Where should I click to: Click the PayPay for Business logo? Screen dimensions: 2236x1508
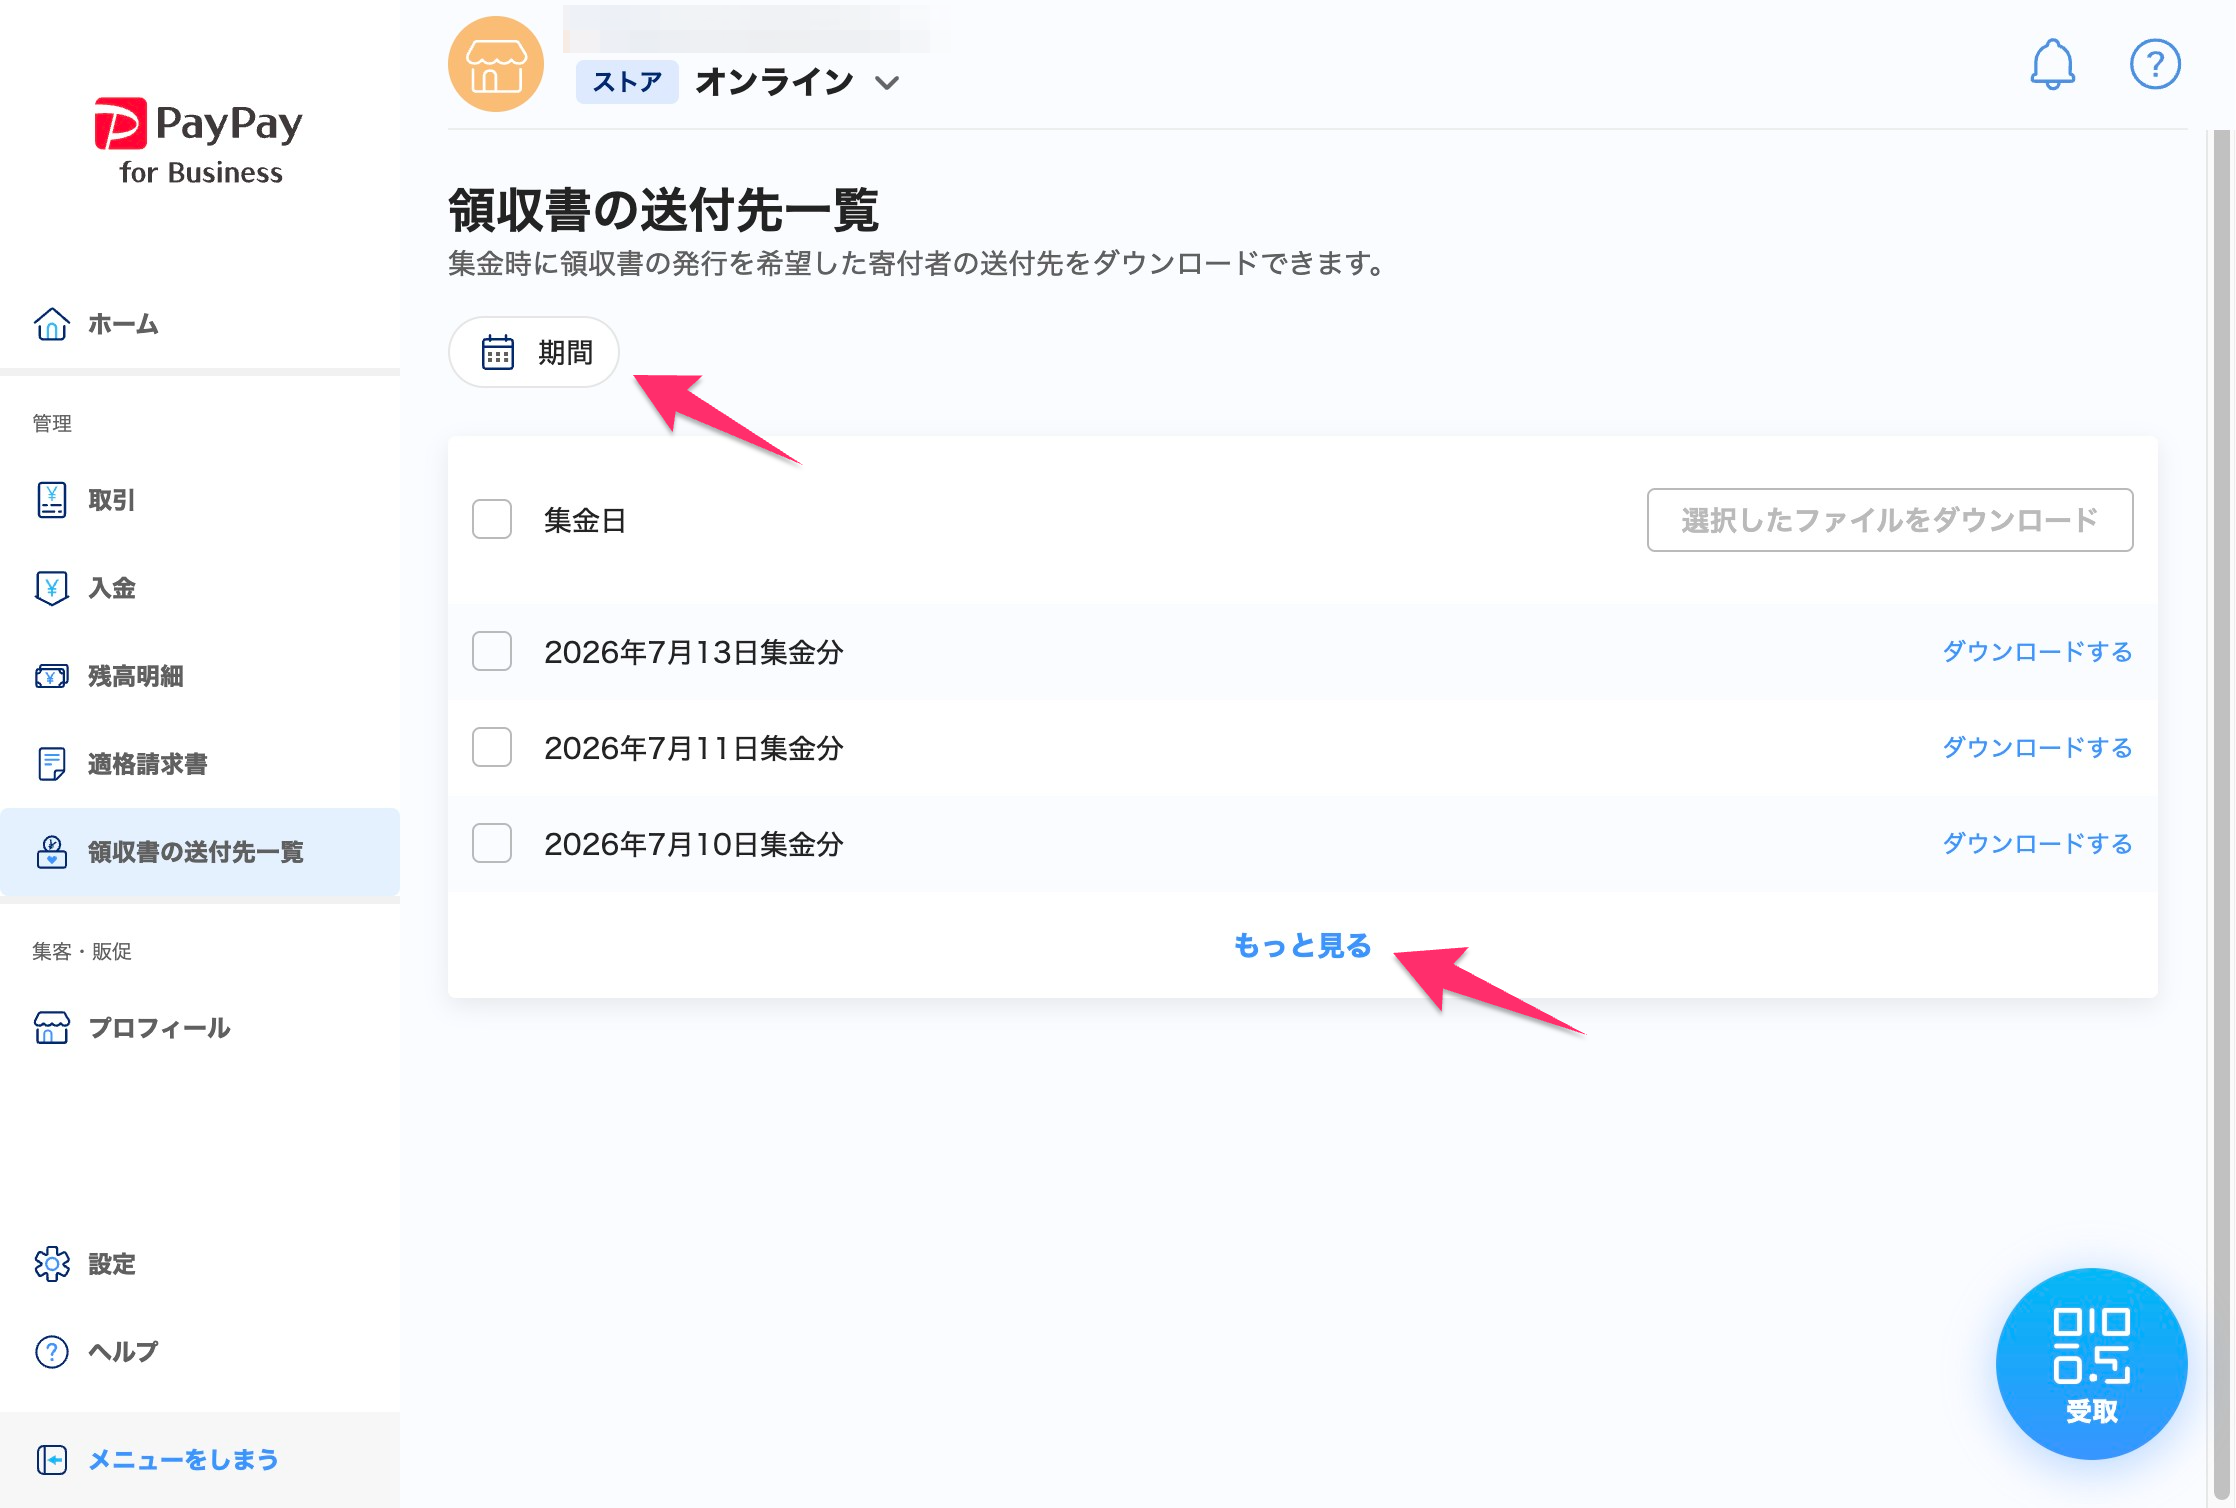199,141
